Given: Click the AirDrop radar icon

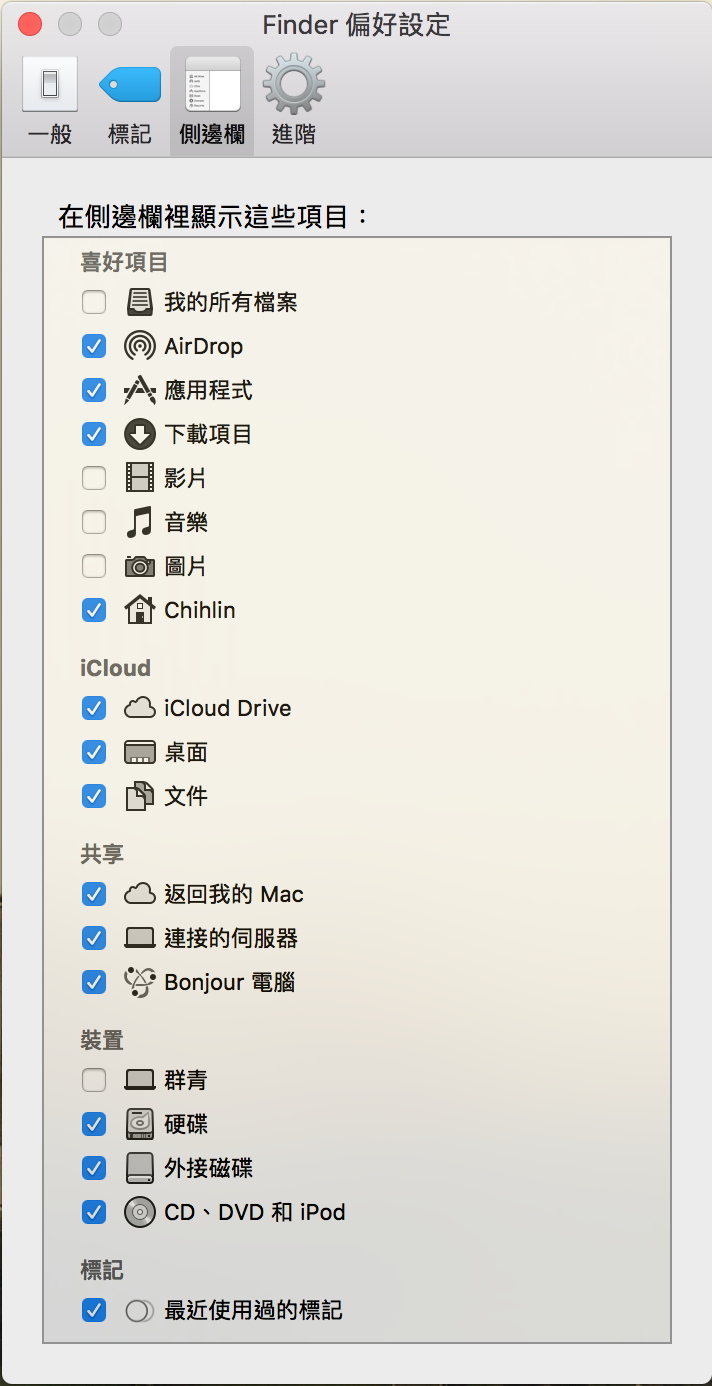Looking at the screenshot, I should pyautogui.click(x=140, y=346).
